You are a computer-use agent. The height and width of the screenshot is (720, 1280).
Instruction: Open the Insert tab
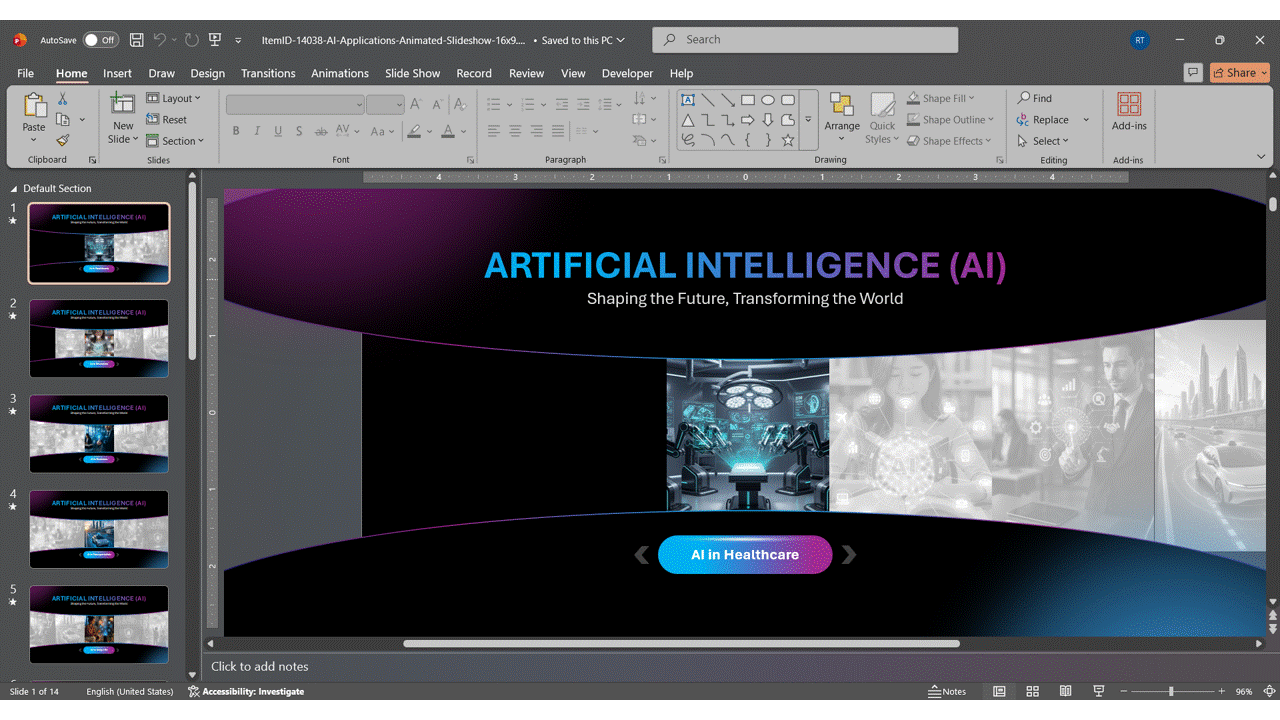coord(117,73)
